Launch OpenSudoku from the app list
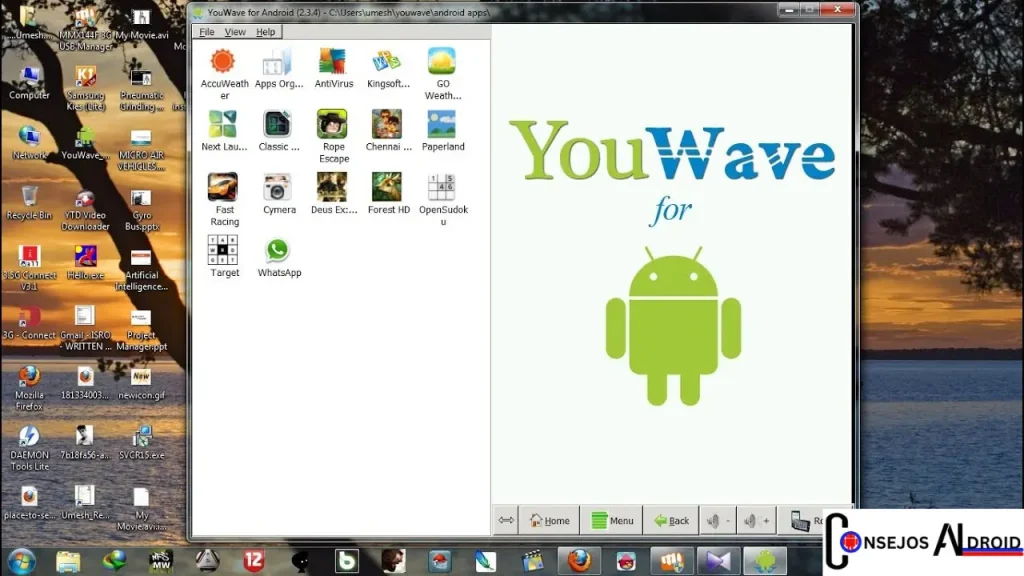The image size is (1024, 576). tap(442, 187)
